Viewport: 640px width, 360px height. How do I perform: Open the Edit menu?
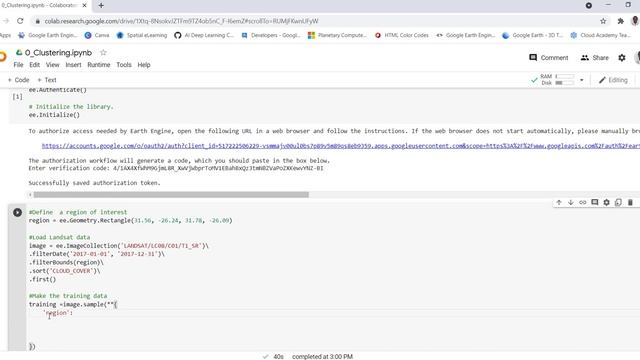35,65
